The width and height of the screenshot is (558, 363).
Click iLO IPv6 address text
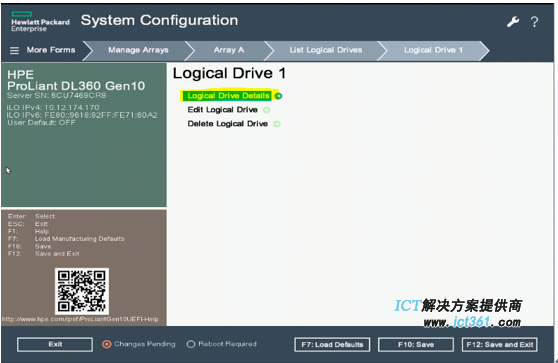pos(82,115)
